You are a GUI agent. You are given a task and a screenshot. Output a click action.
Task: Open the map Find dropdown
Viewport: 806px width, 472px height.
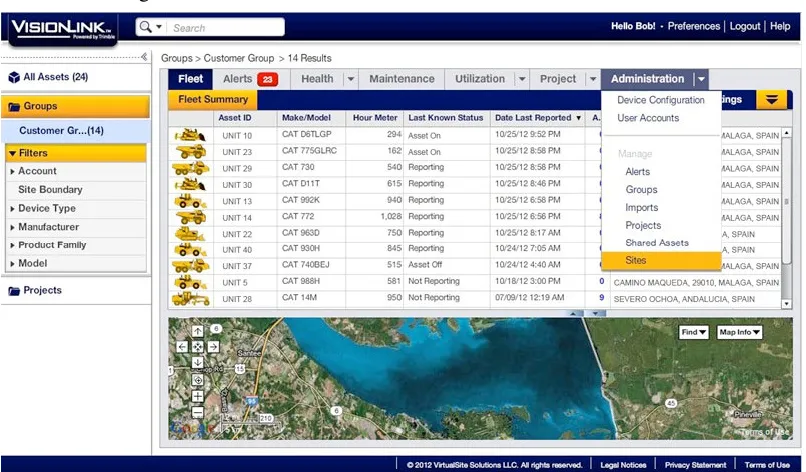[693, 332]
